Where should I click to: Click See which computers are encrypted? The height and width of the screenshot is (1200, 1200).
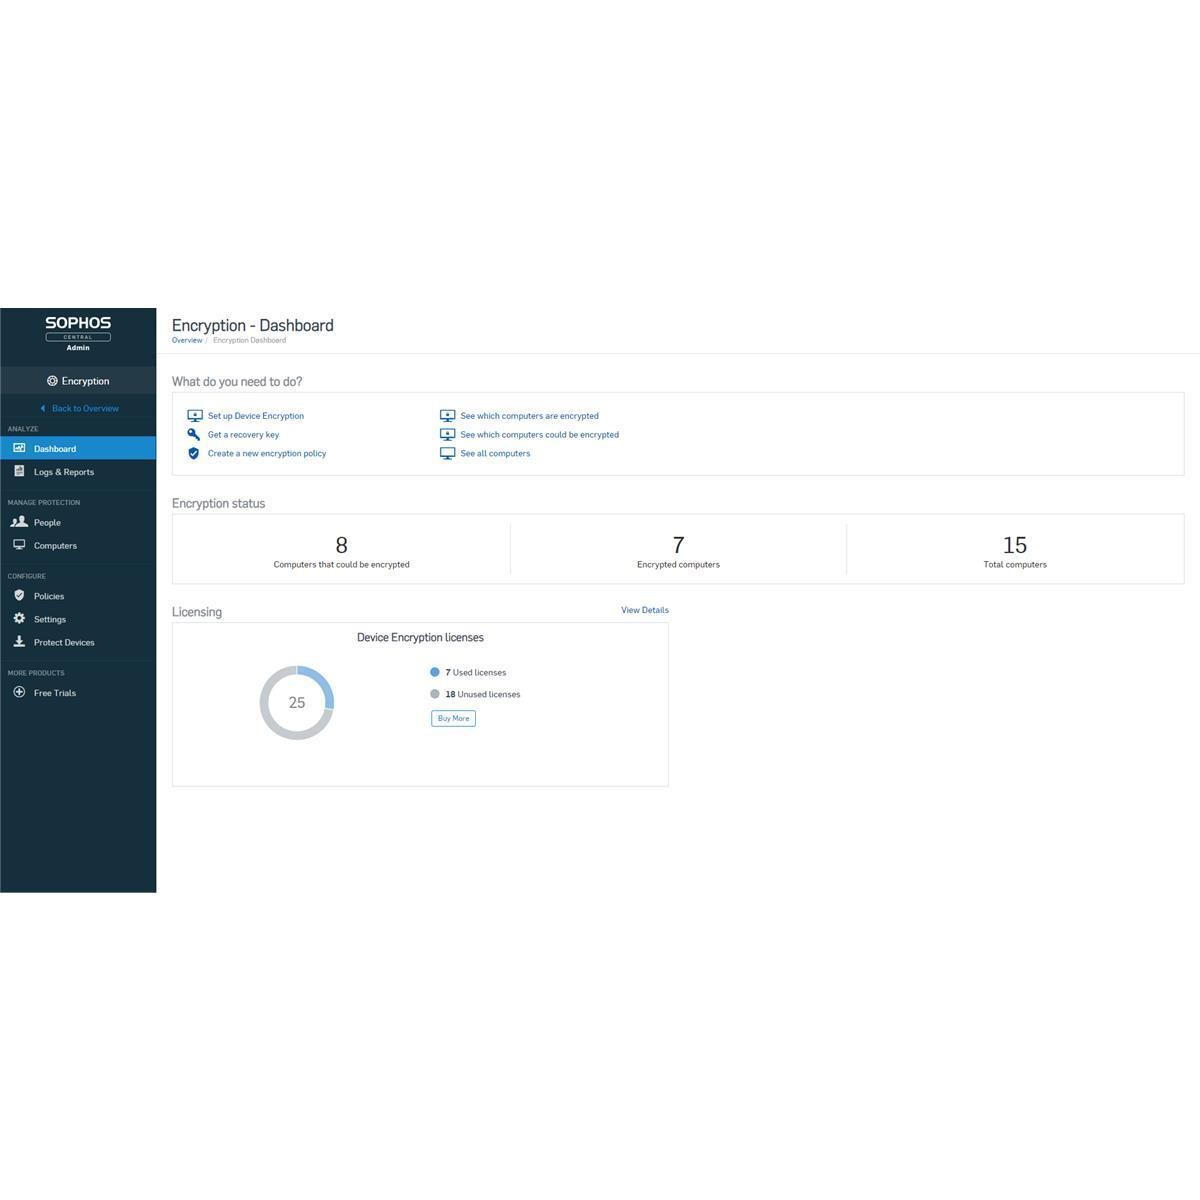pos(529,416)
